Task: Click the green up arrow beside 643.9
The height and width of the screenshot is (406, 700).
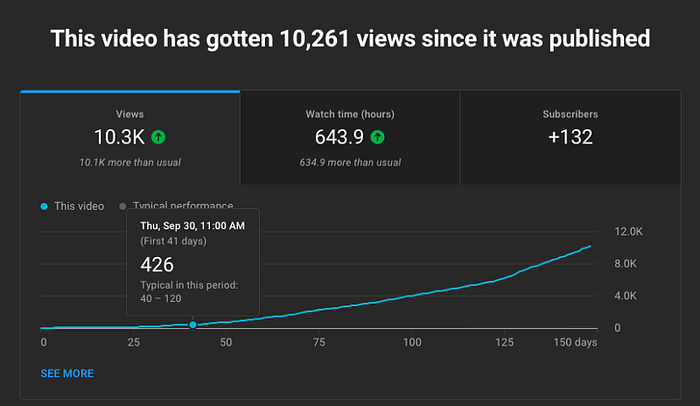Action: click(377, 137)
